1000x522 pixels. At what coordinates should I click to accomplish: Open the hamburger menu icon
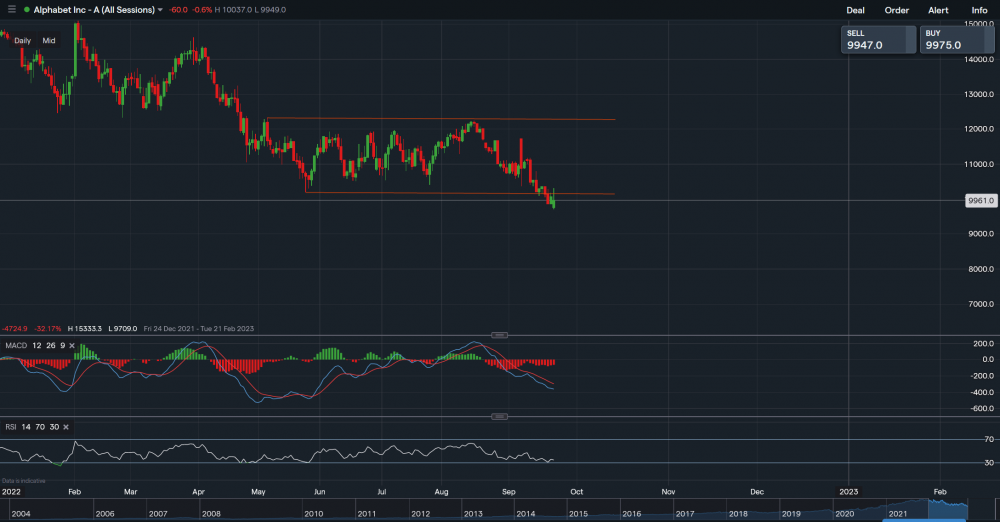(x=11, y=10)
